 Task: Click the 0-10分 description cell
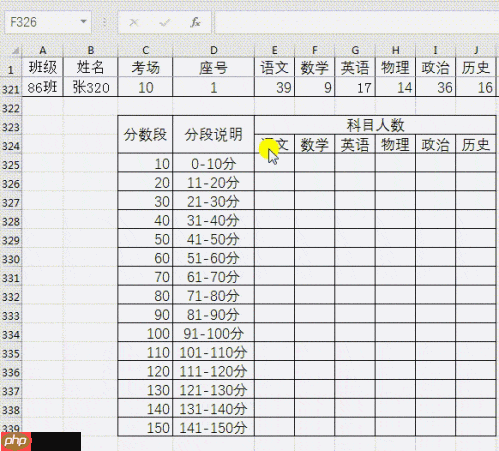(213, 163)
